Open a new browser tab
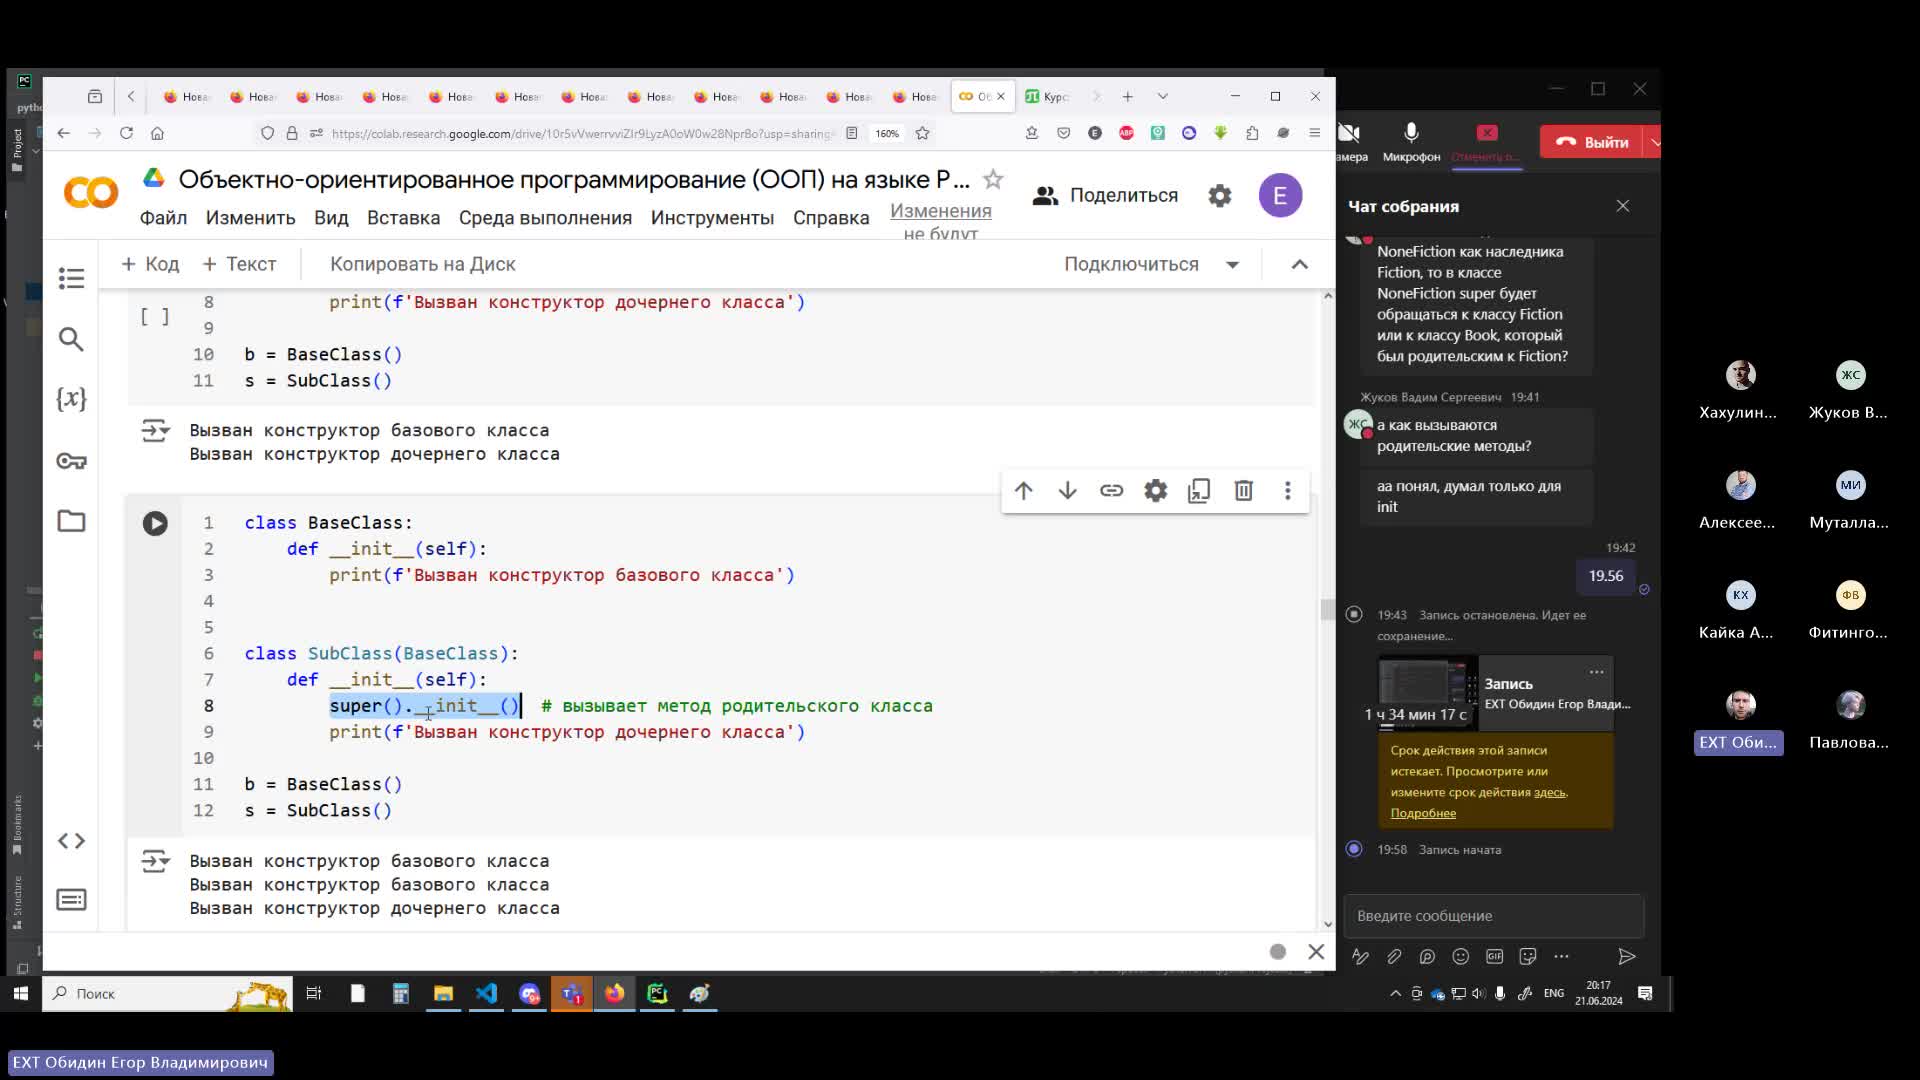This screenshot has width=1920, height=1080. (x=1127, y=97)
